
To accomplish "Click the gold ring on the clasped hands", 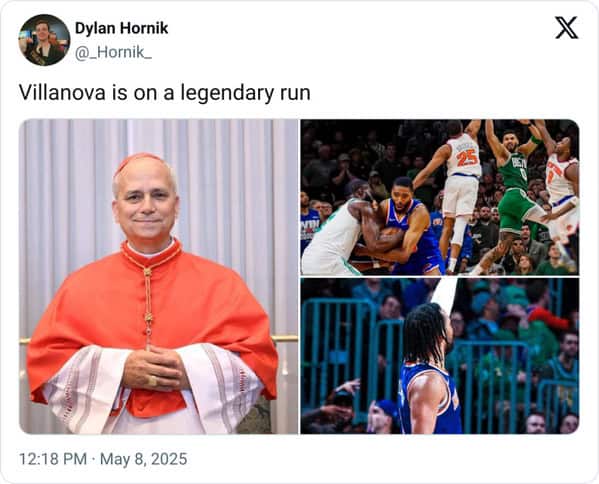I will click(x=152, y=381).
